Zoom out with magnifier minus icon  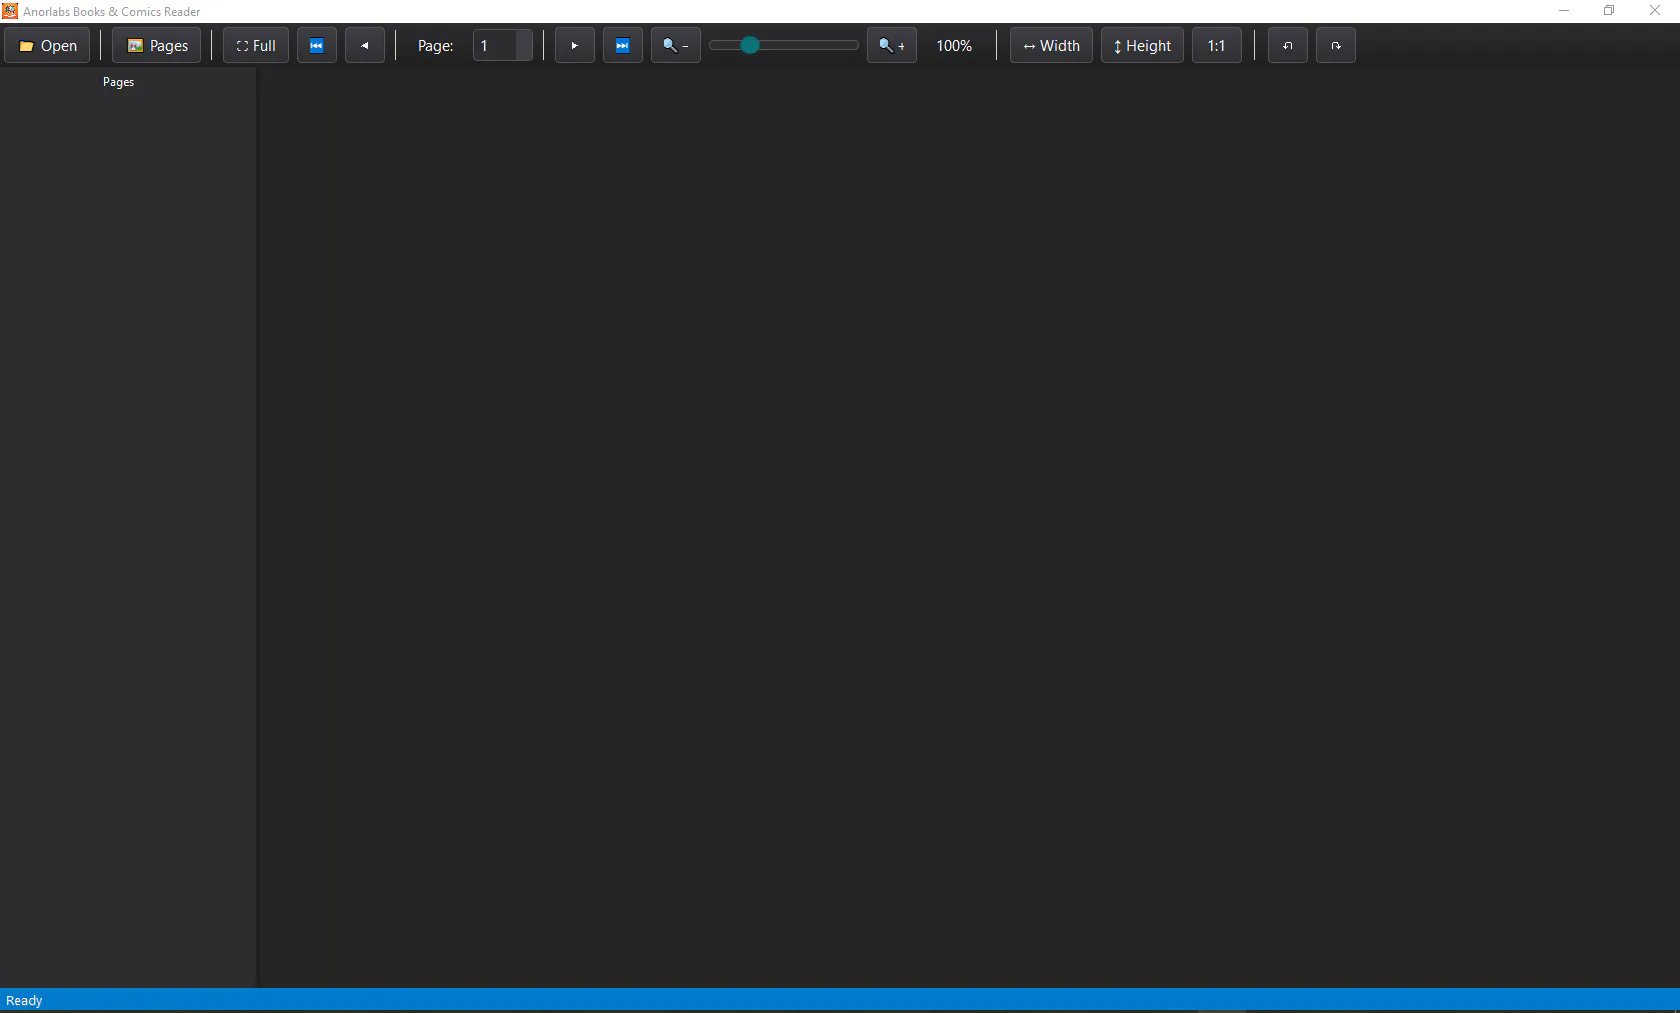(x=676, y=46)
